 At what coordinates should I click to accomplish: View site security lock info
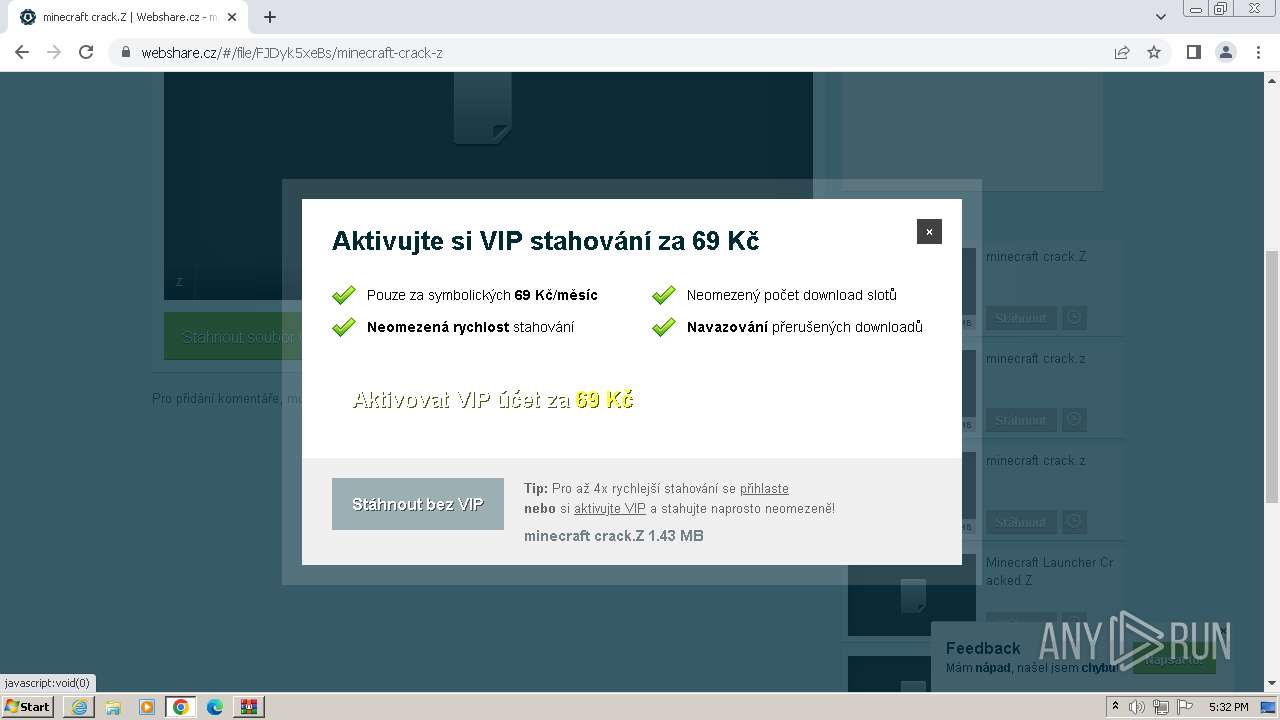(126, 52)
